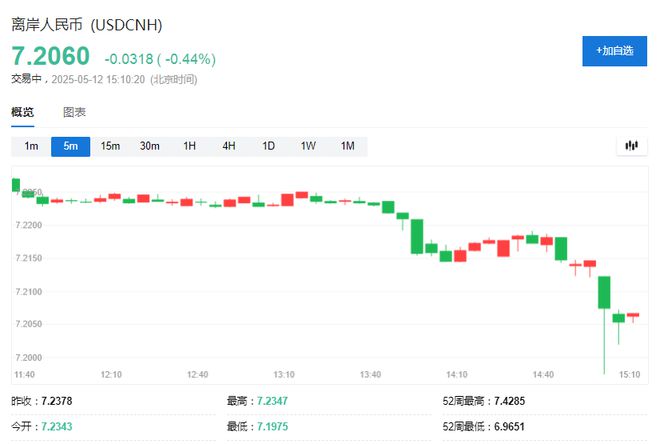660x444 pixels.
Task: Click the 7.2100 price axis label
Action: [x=29, y=292]
